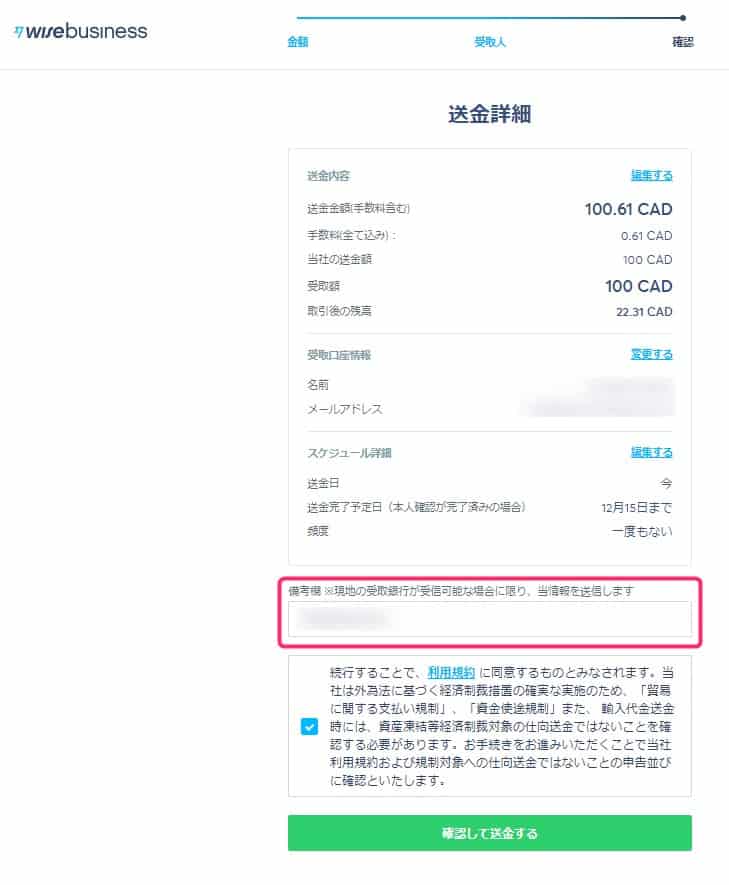This screenshot has width=729, height=885.
Task: Select the 手数料(全て込み) label
Action: click(x=351, y=235)
